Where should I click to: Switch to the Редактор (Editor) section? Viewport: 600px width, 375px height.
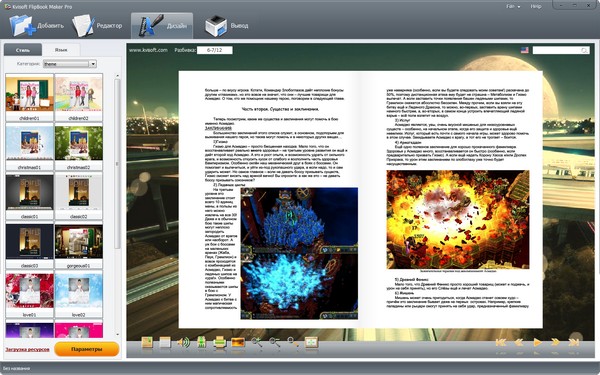97,26
